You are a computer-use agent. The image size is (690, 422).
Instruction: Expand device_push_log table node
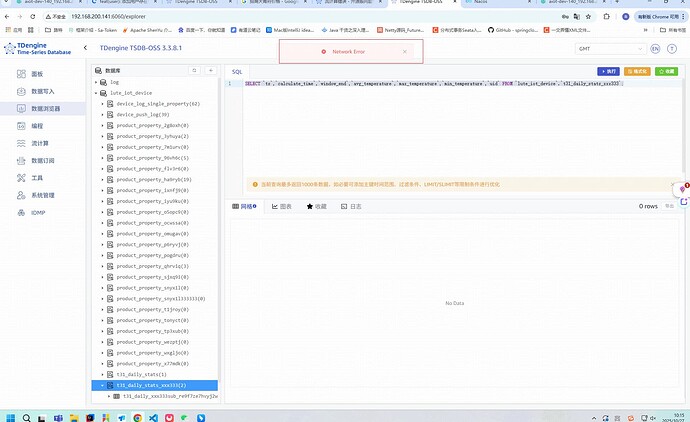click(x=110, y=114)
